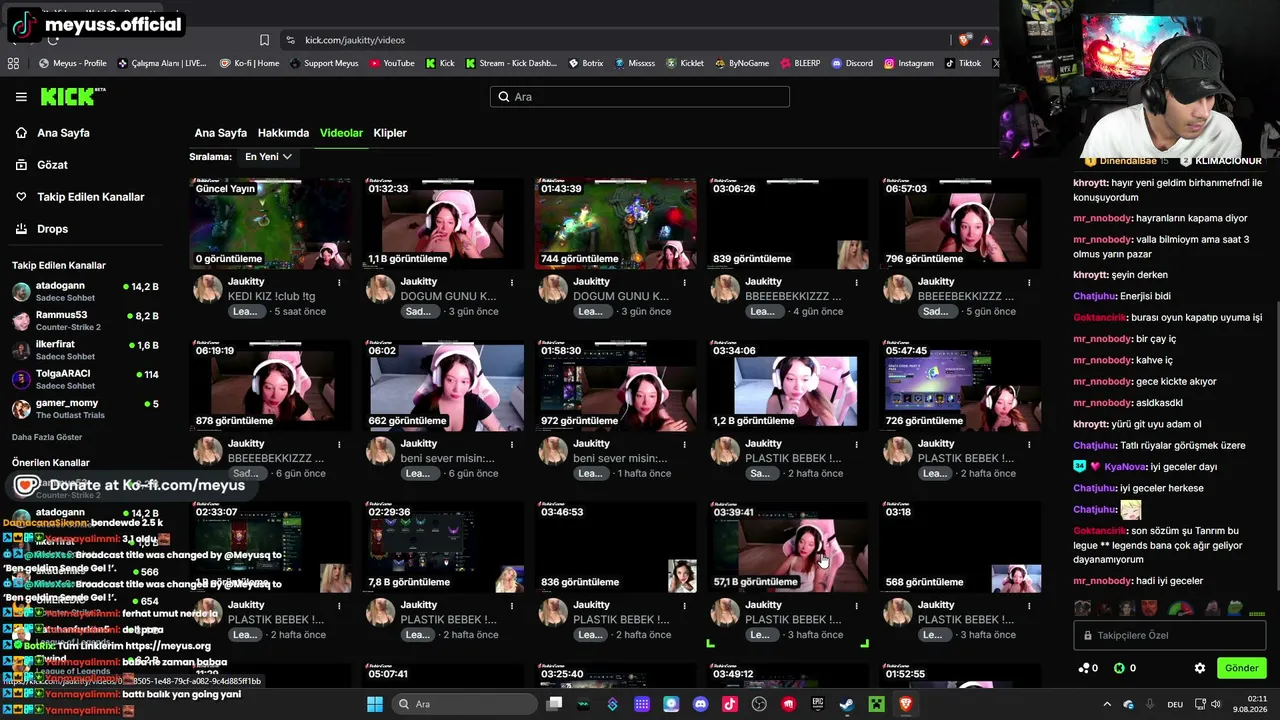The height and width of the screenshot is (720, 1280).
Task: Open Drops in the sidebar
Action: pyautogui.click(x=41, y=229)
